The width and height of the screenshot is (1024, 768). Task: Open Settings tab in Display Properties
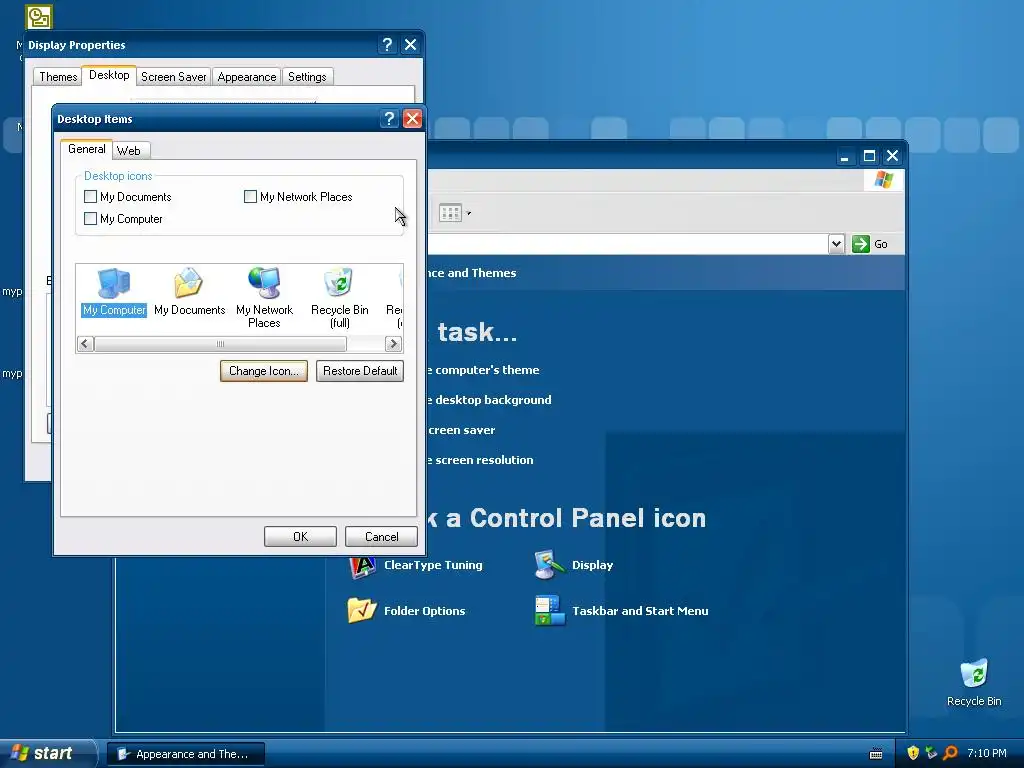click(x=307, y=76)
